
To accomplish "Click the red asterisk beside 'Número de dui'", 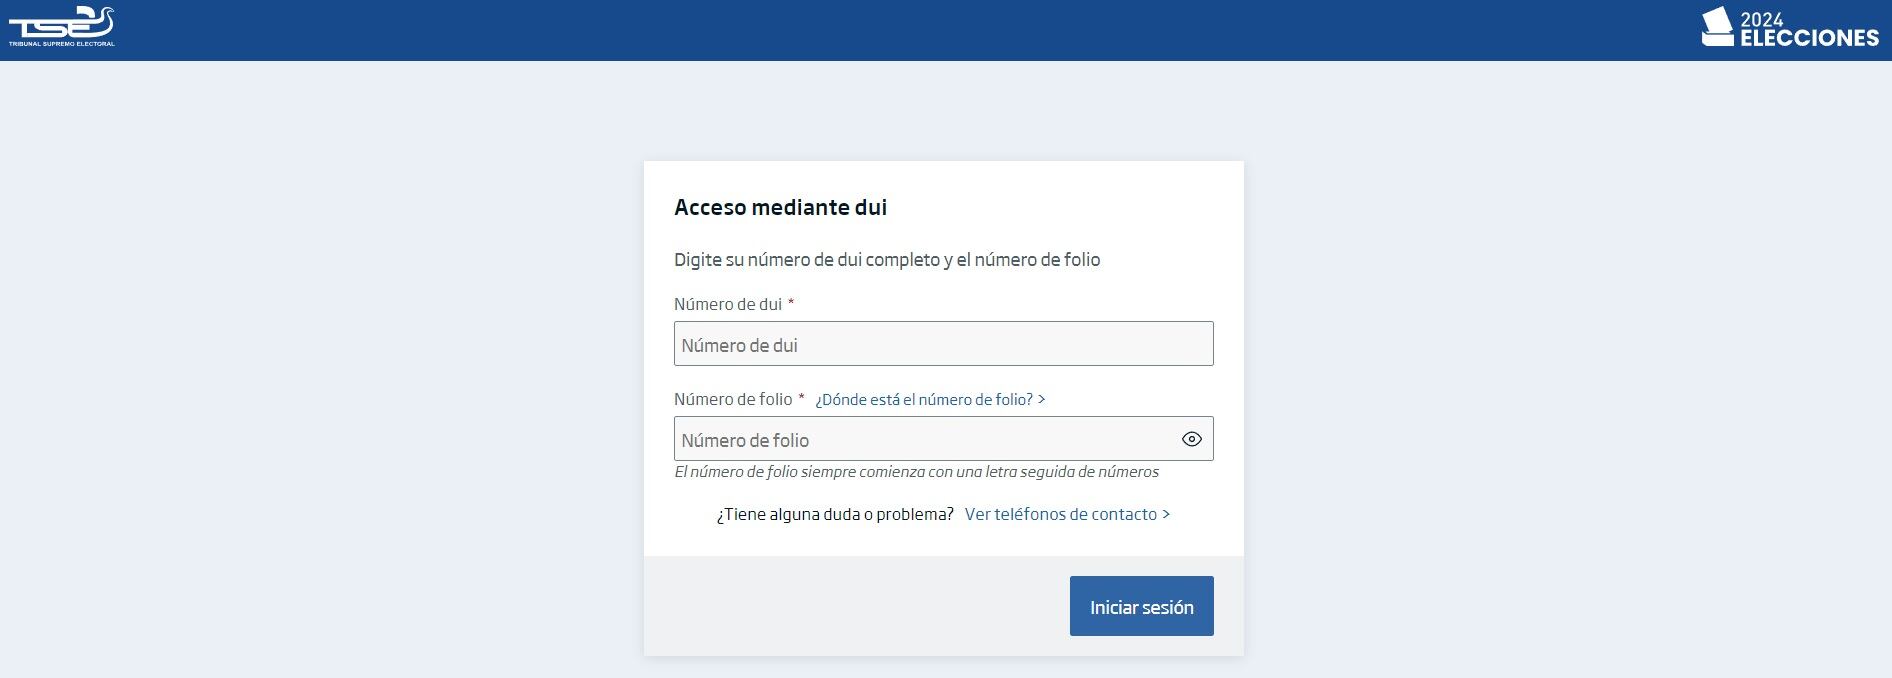I will [791, 303].
